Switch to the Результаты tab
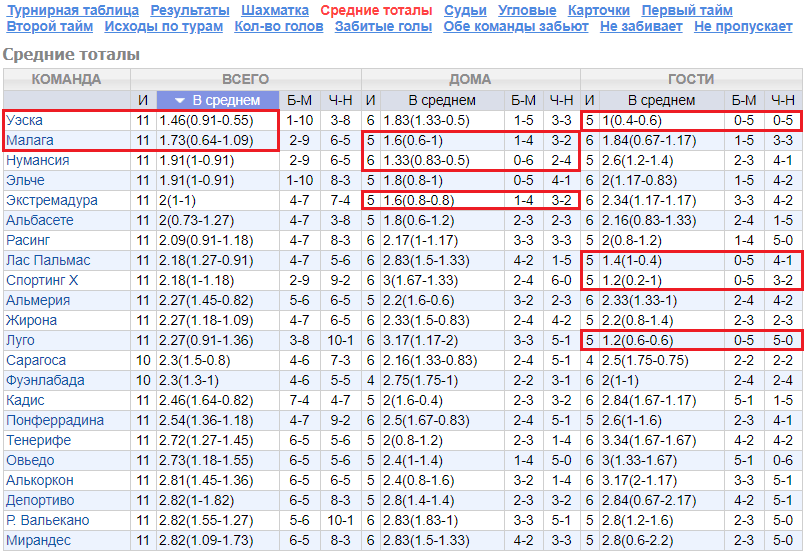This screenshot has height=553, width=807. tap(190, 10)
